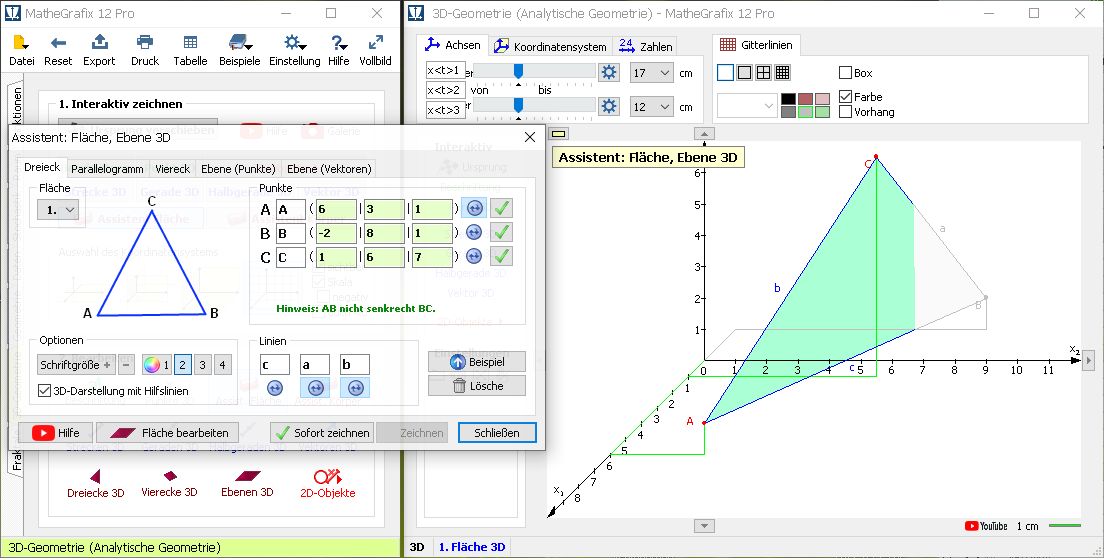Select option 2 toggle in Optionen
The image size is (1104, 558).
point(182,364)
